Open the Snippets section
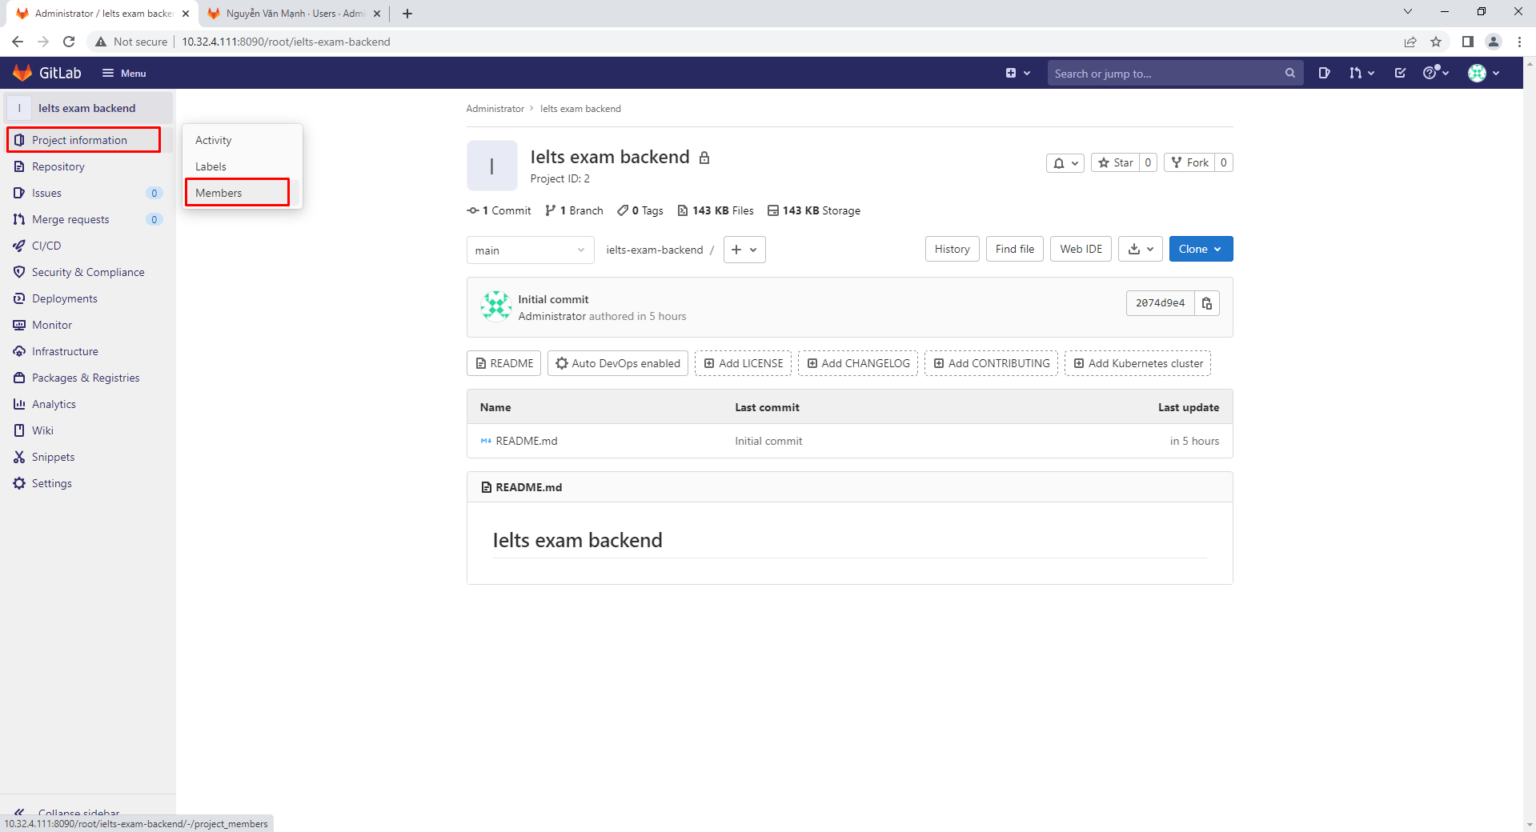The width and height of the screenshot is (1536, 832). (x=50, y=456)
